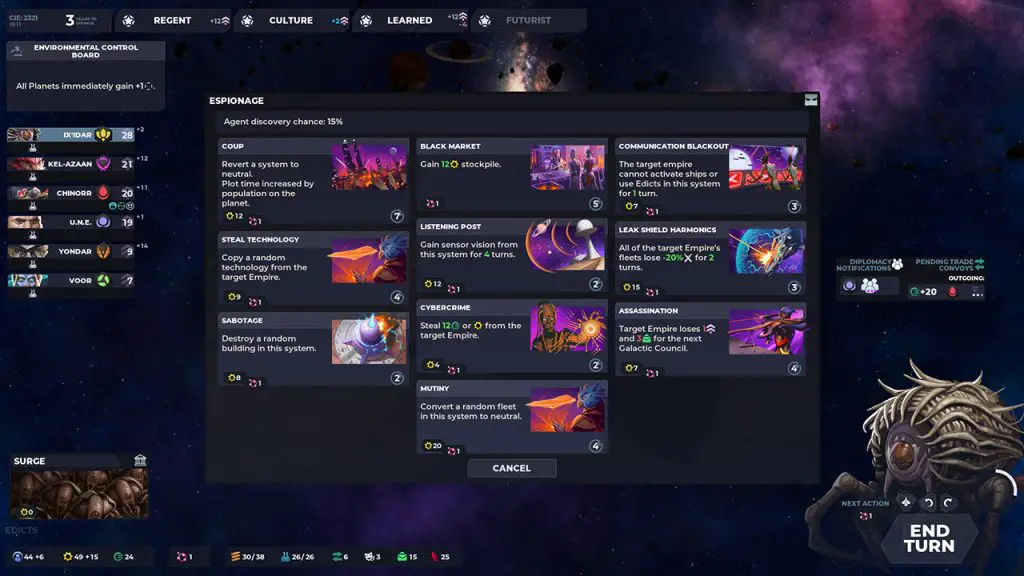Open the Regent council tab

(173, 20)
